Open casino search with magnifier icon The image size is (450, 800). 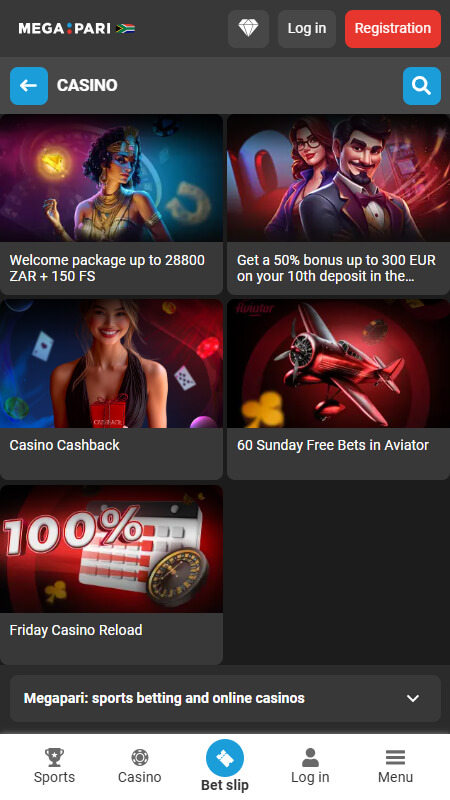click(421, 86)
